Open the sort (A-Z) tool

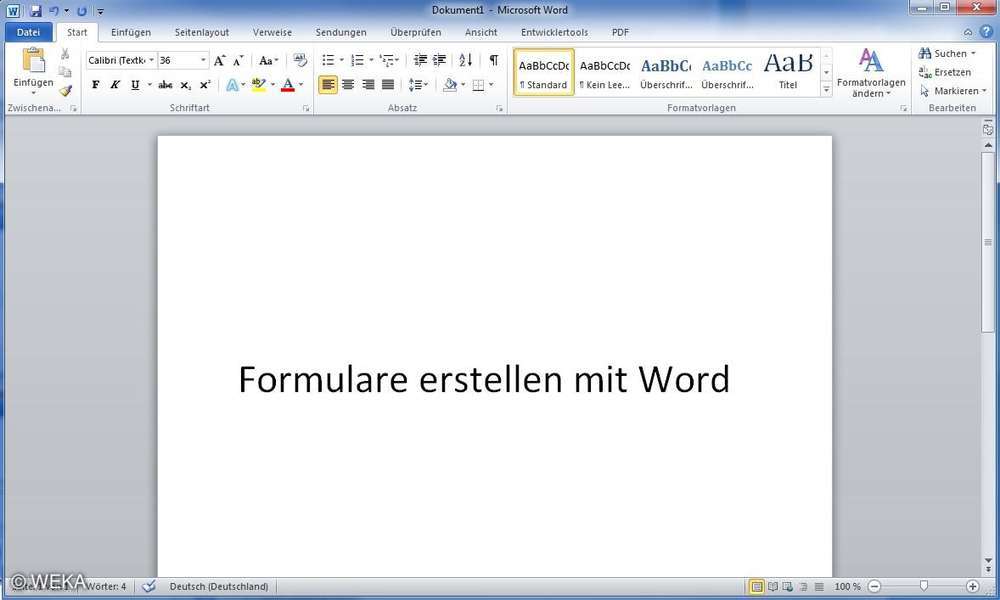tap(464, 60)
